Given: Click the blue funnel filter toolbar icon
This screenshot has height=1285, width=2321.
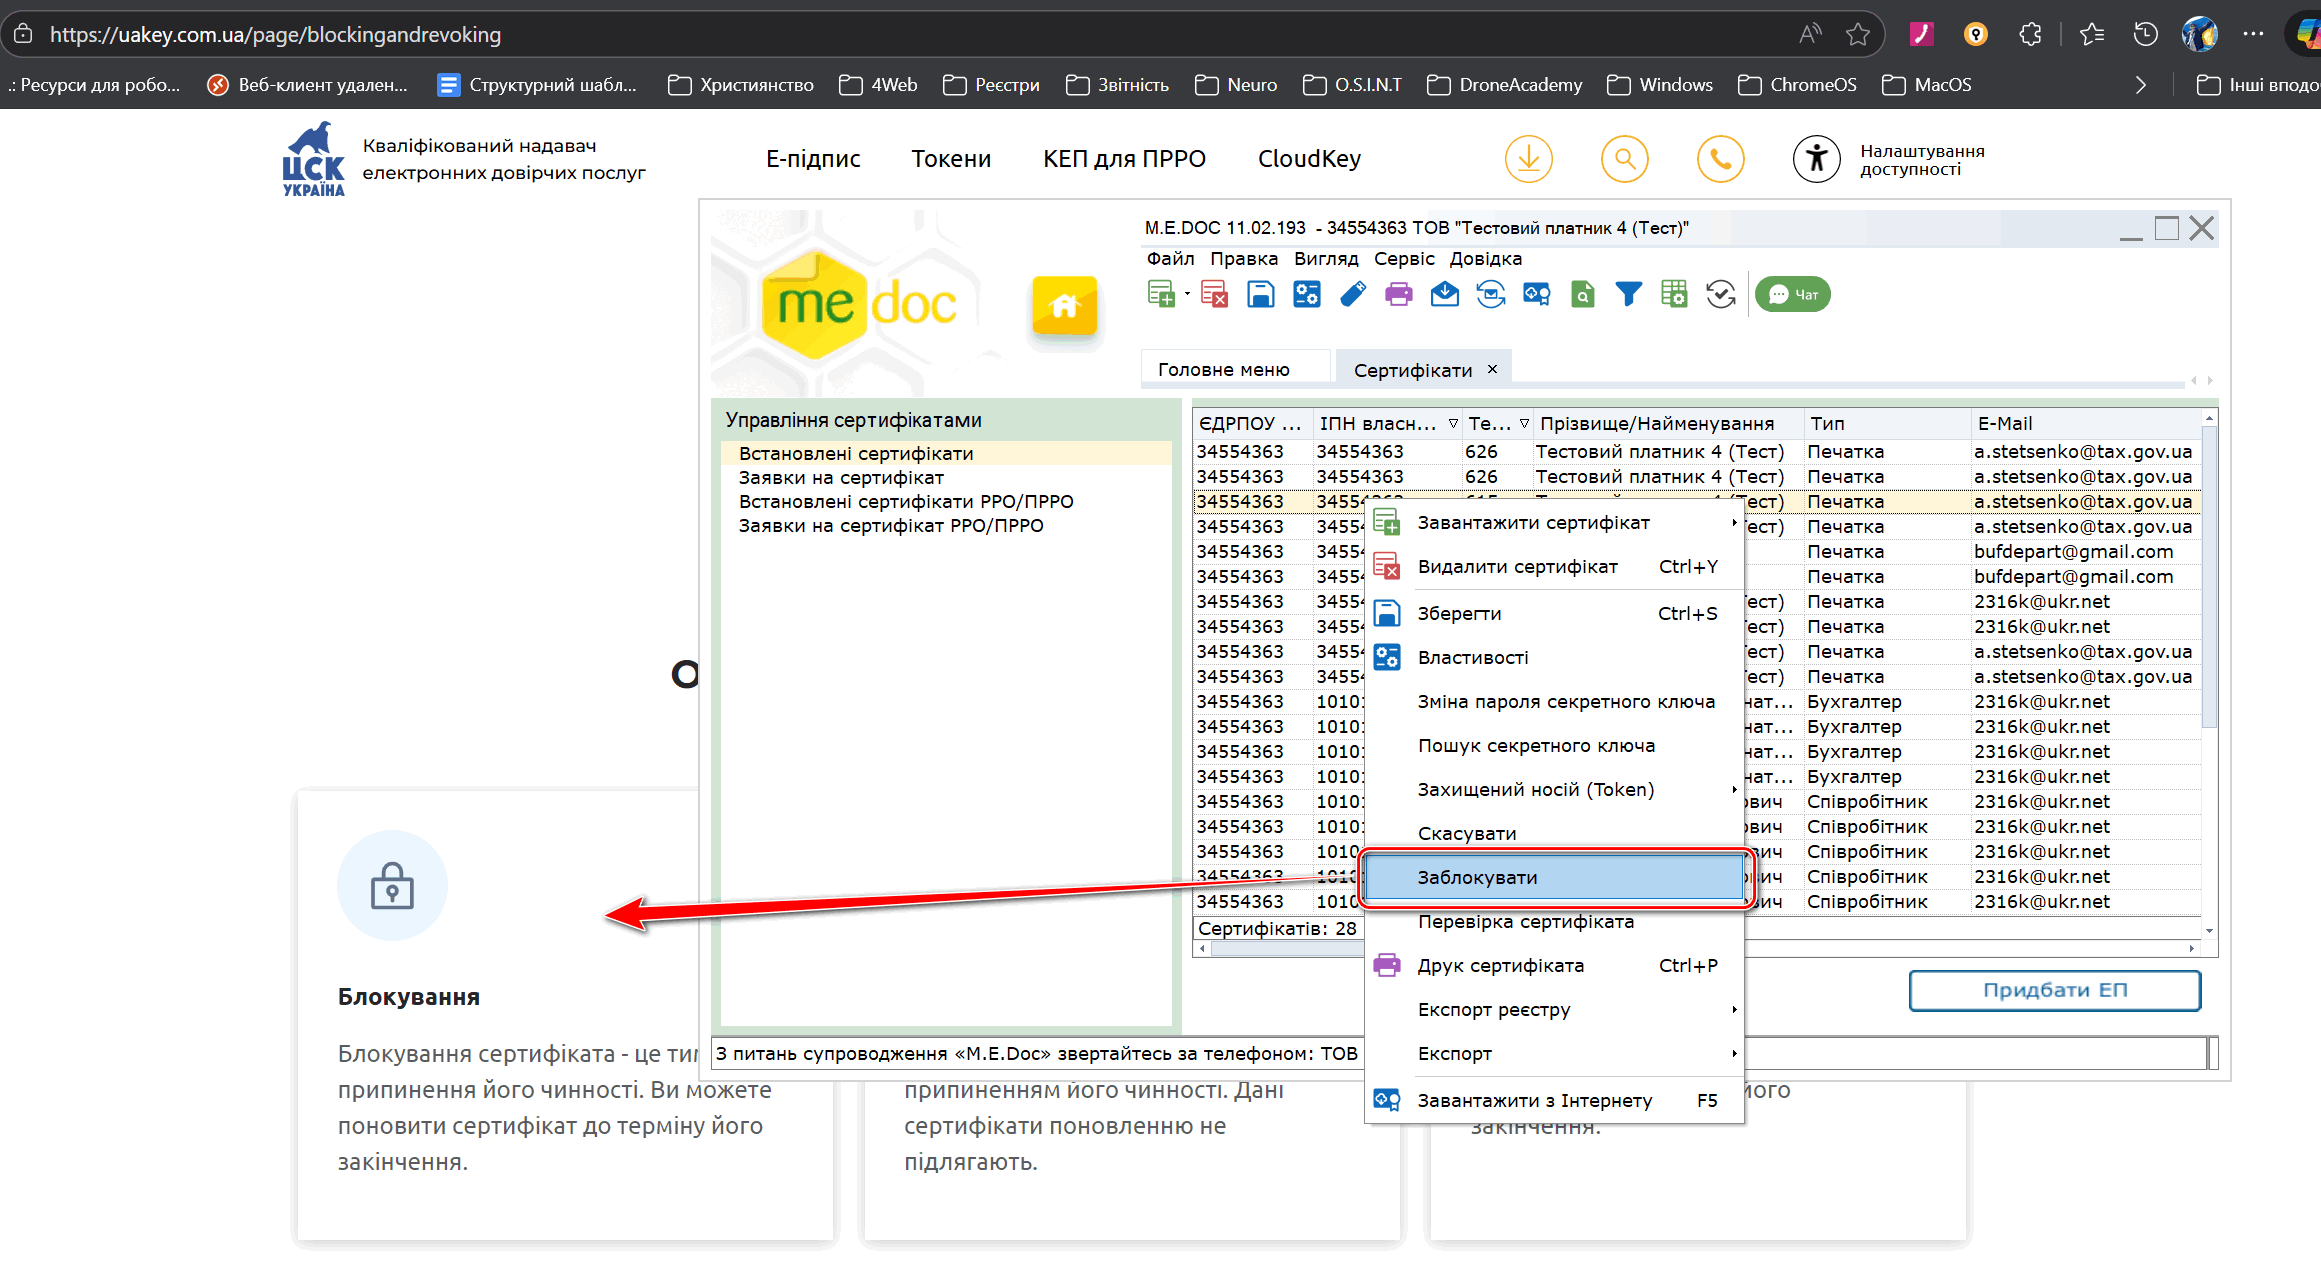Looking at the screenshot, I should [1628, 294].
